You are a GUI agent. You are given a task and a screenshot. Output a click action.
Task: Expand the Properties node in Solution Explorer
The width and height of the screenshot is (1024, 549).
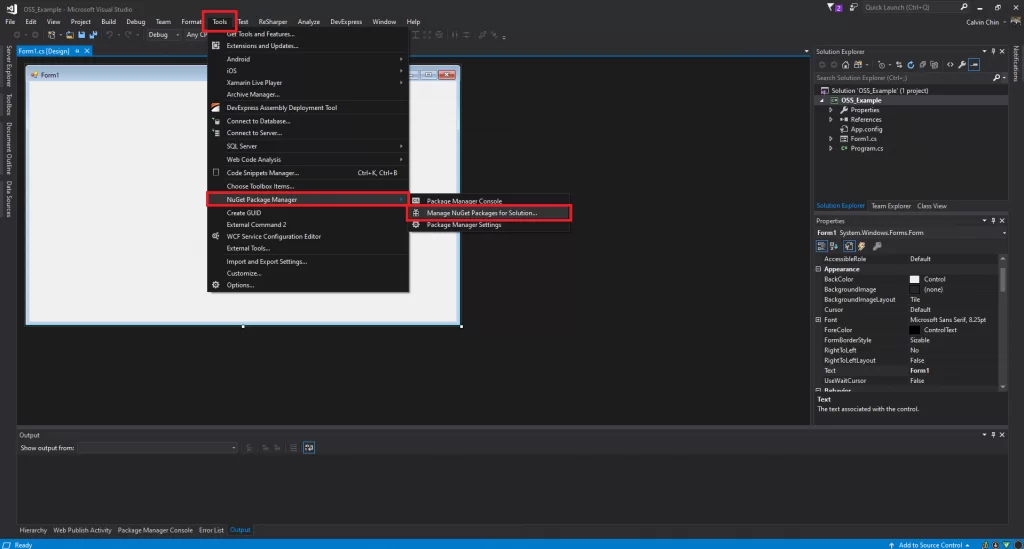pos(831,110)
